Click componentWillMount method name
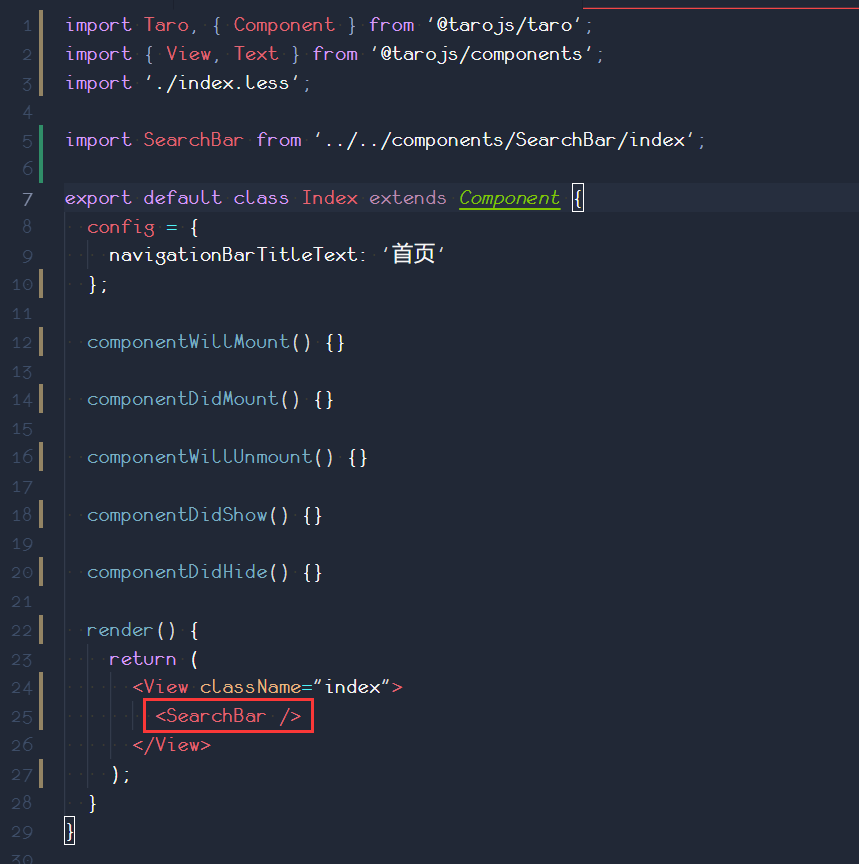The image size is (859, 864). click(x=188, y=342)
